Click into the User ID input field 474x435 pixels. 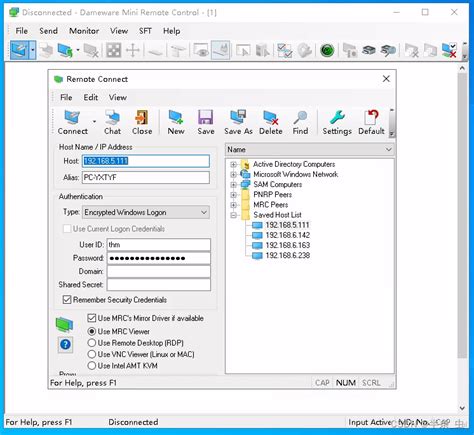click(159, 245)
